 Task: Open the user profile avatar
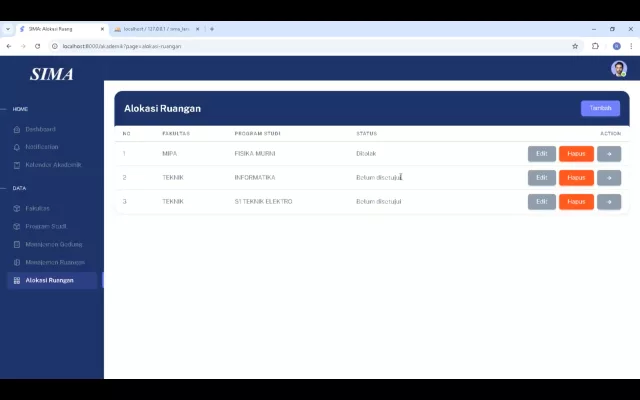coord(619,69)
